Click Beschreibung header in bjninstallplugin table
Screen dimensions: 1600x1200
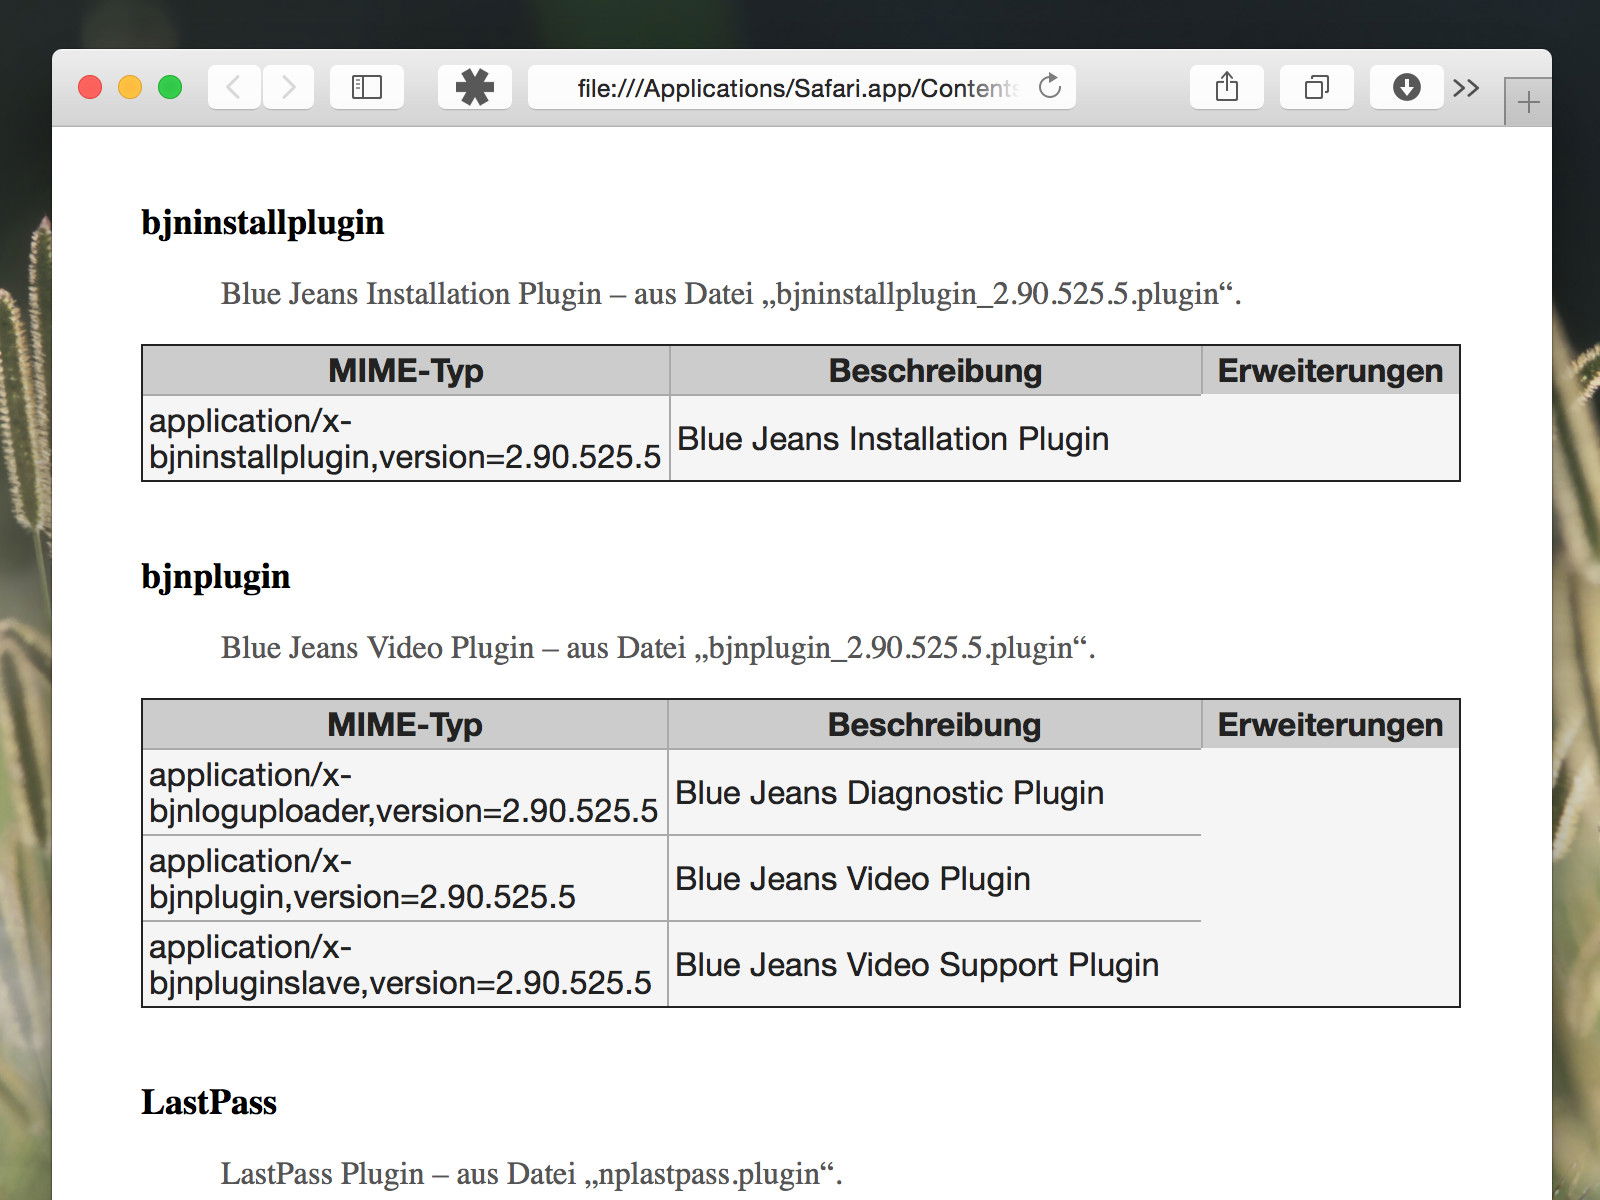pyautogui.click(x=936, y=371)
